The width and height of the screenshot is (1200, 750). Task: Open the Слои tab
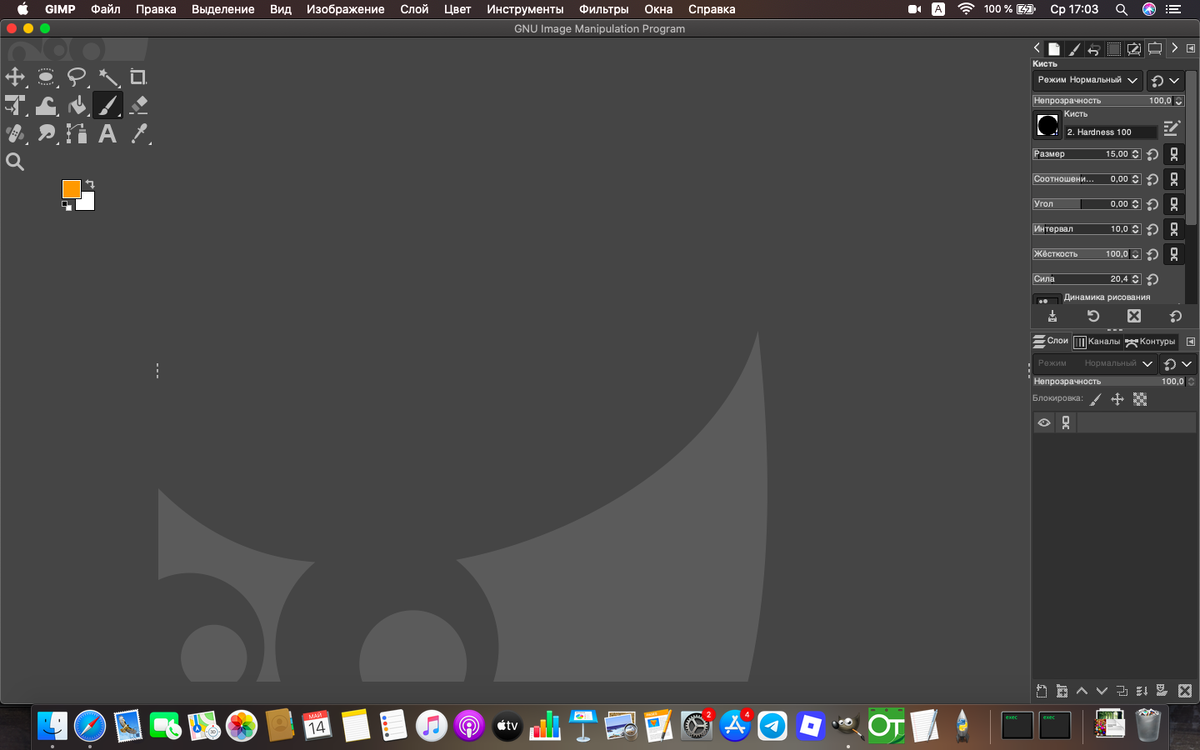(1051, 341)
